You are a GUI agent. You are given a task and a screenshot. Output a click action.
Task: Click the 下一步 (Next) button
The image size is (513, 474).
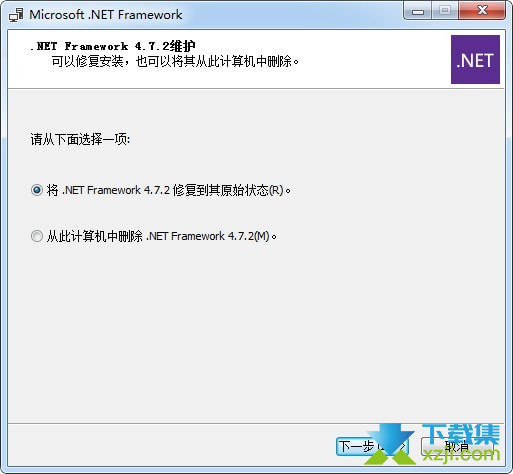point(372,447)
